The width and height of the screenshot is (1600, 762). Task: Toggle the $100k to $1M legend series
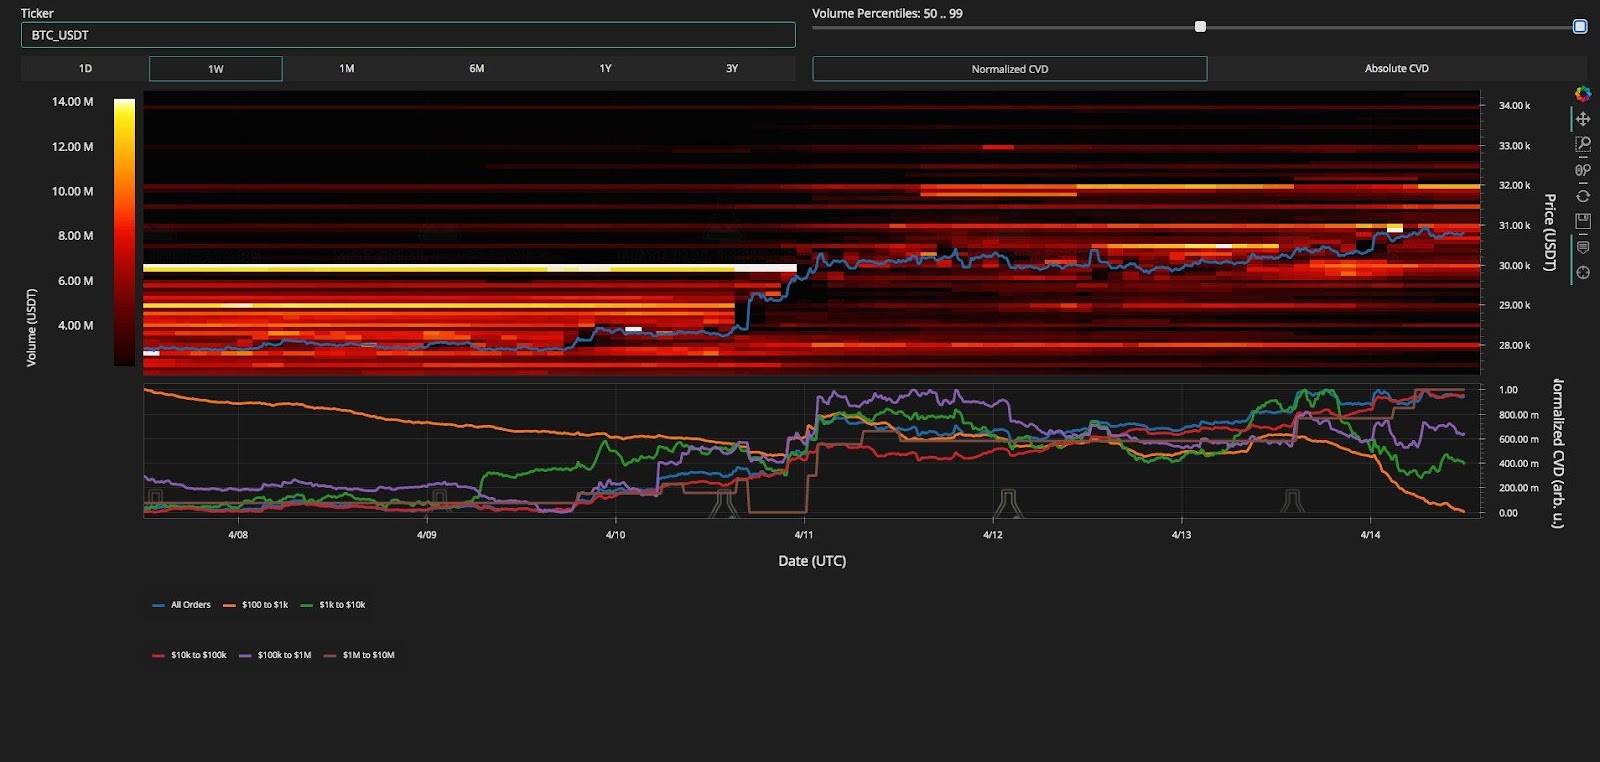pyautogui.click(x=275, y=656)
